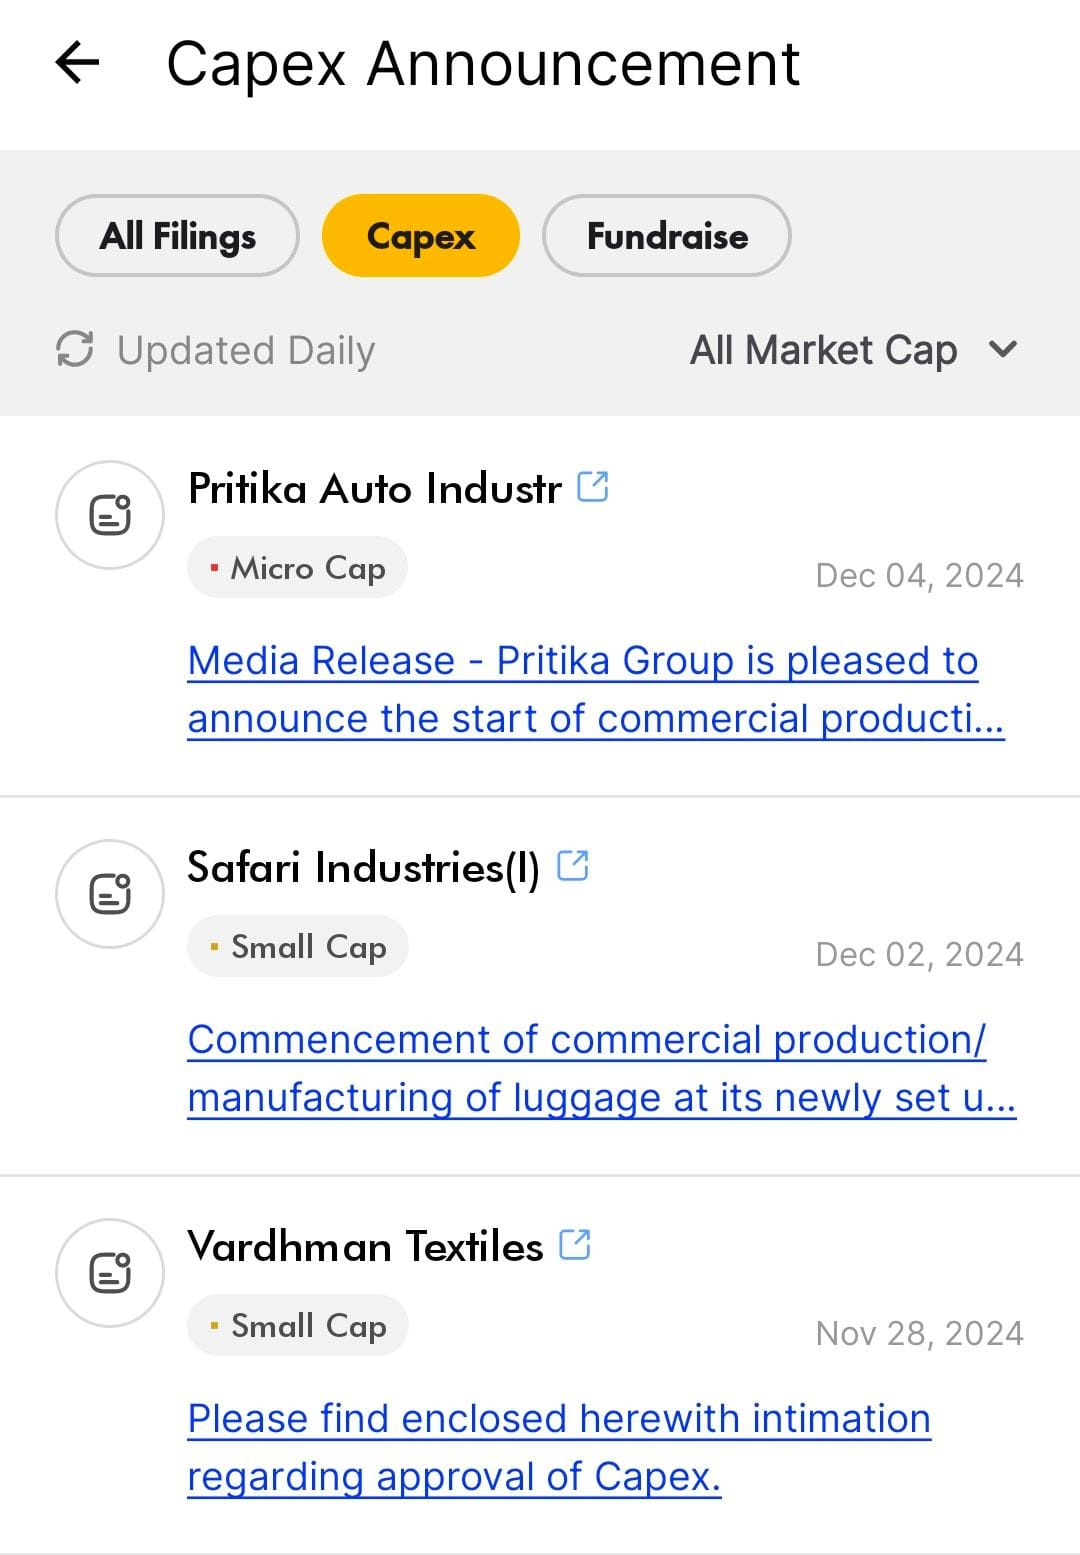Screen dimensions: 1080x1555
Task: Switch to the All Filings filter
Action: point(177,236)
